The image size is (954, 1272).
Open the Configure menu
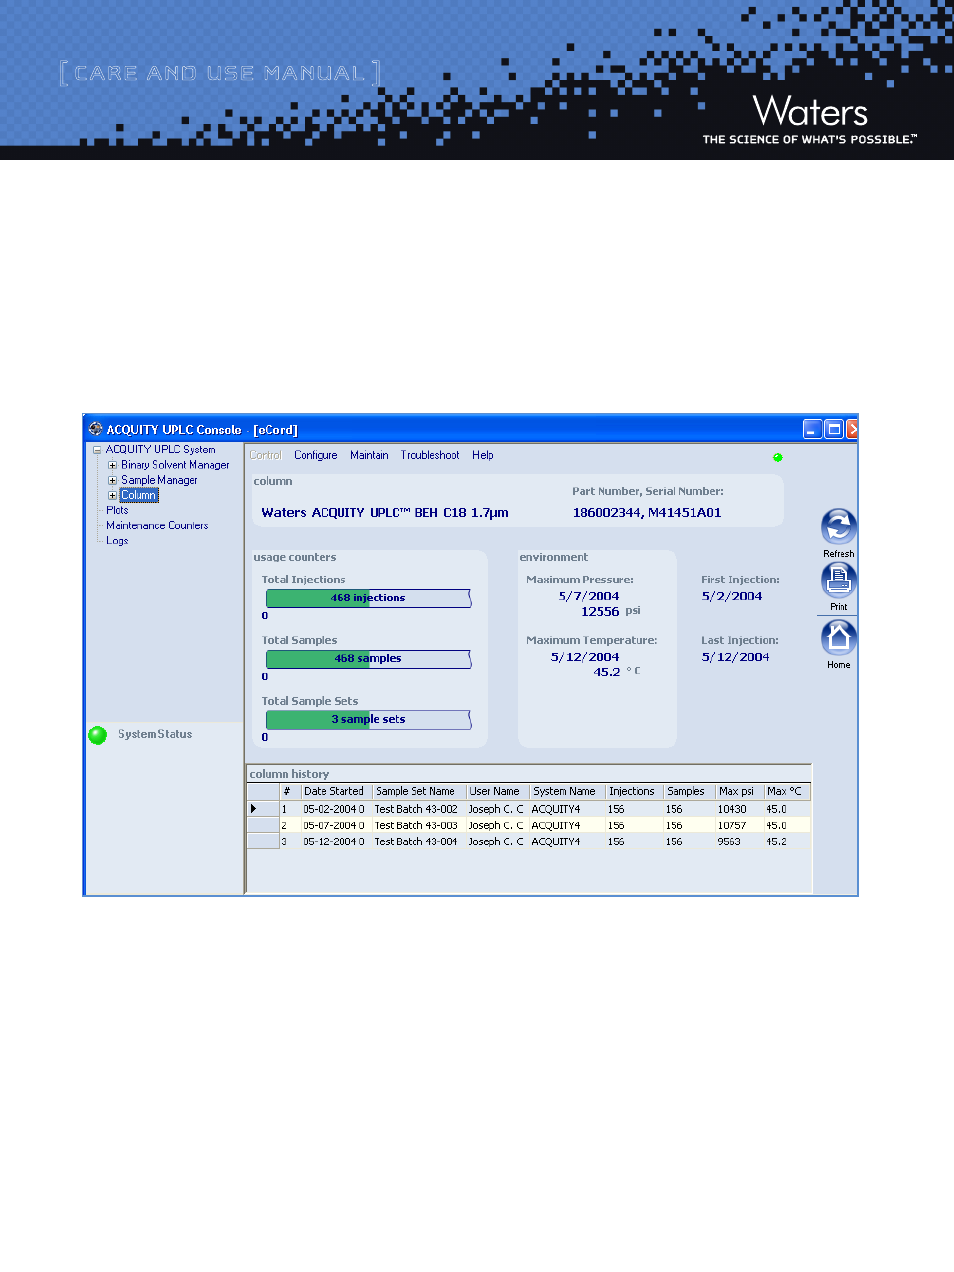[x=316, y=455]
